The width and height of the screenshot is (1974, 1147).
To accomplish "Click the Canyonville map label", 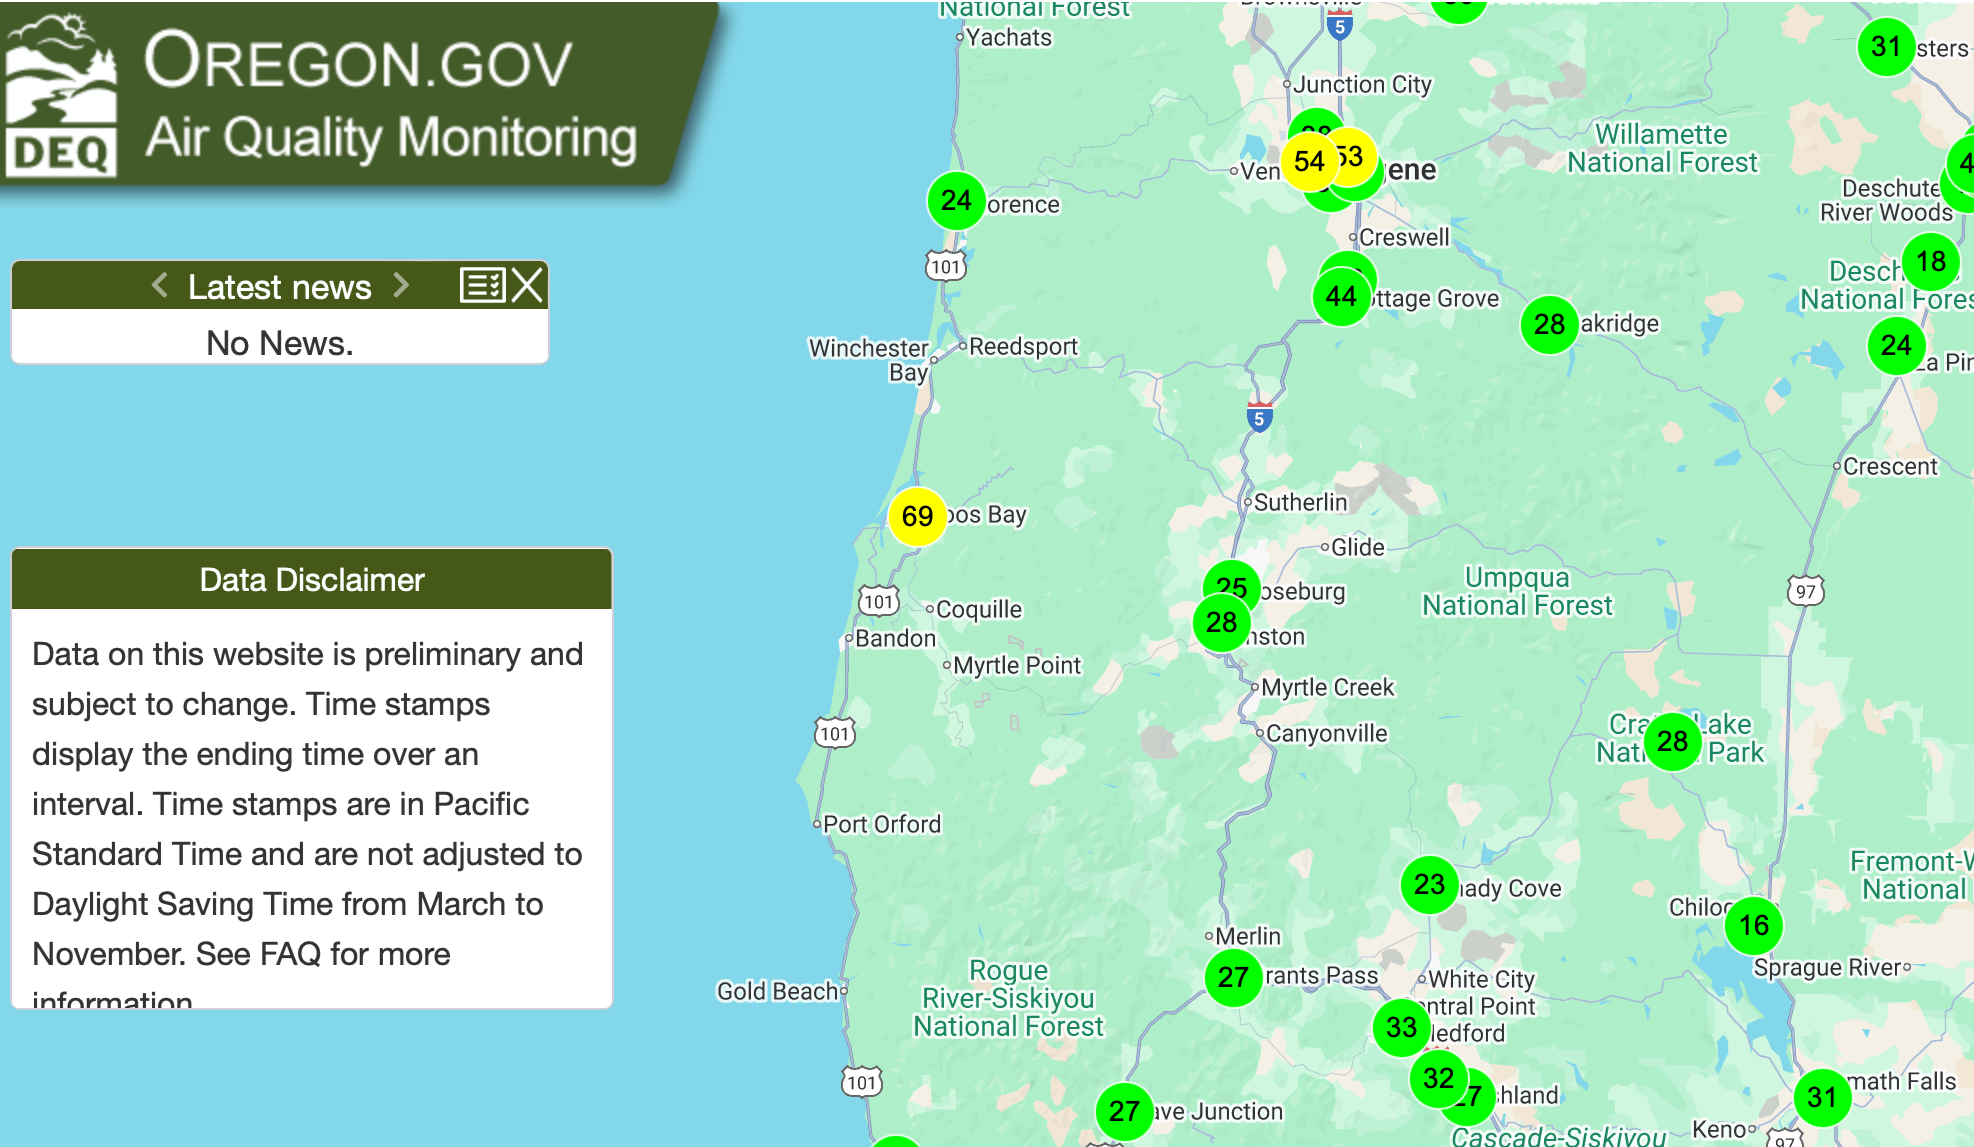I will coord(1326,733).
